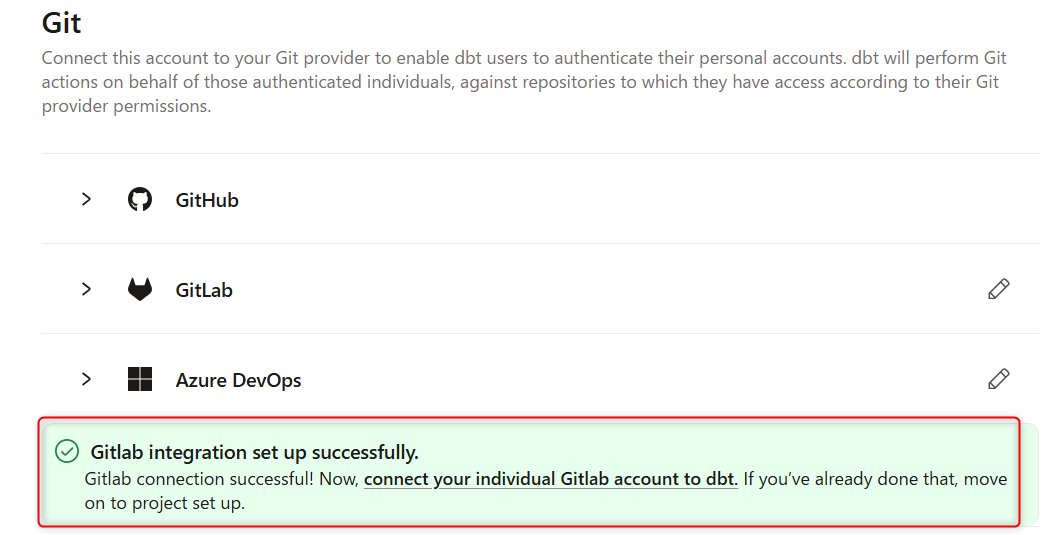The width and height of the screenshot is (1062, 535).
Task: Click the green checkmark circle icon
Action: point(67,451)
